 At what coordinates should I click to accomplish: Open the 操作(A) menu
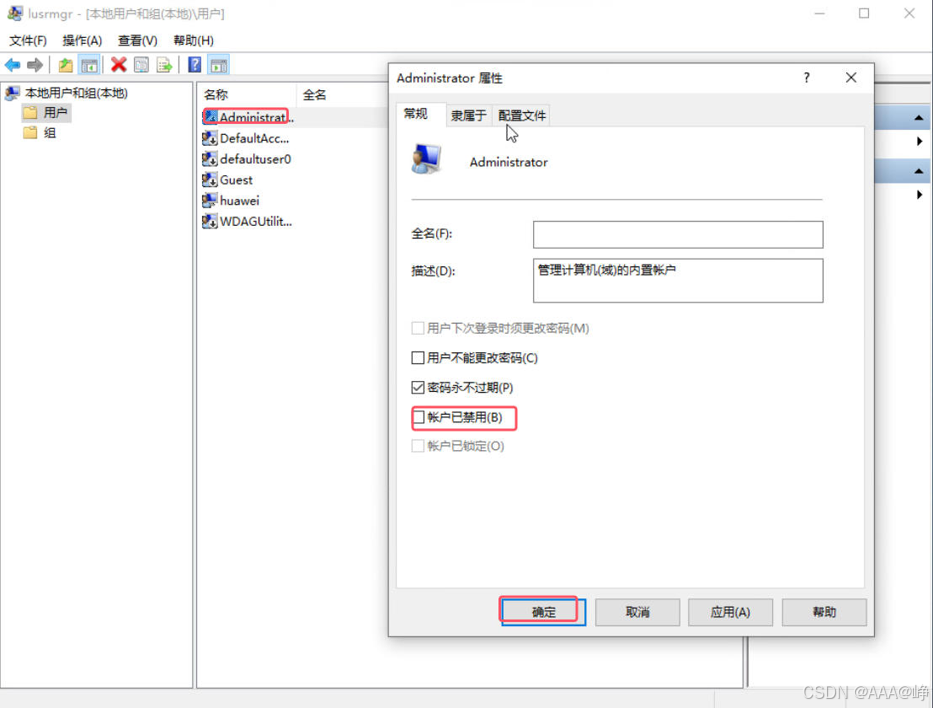pyautogui.click(x=82, y=40)
